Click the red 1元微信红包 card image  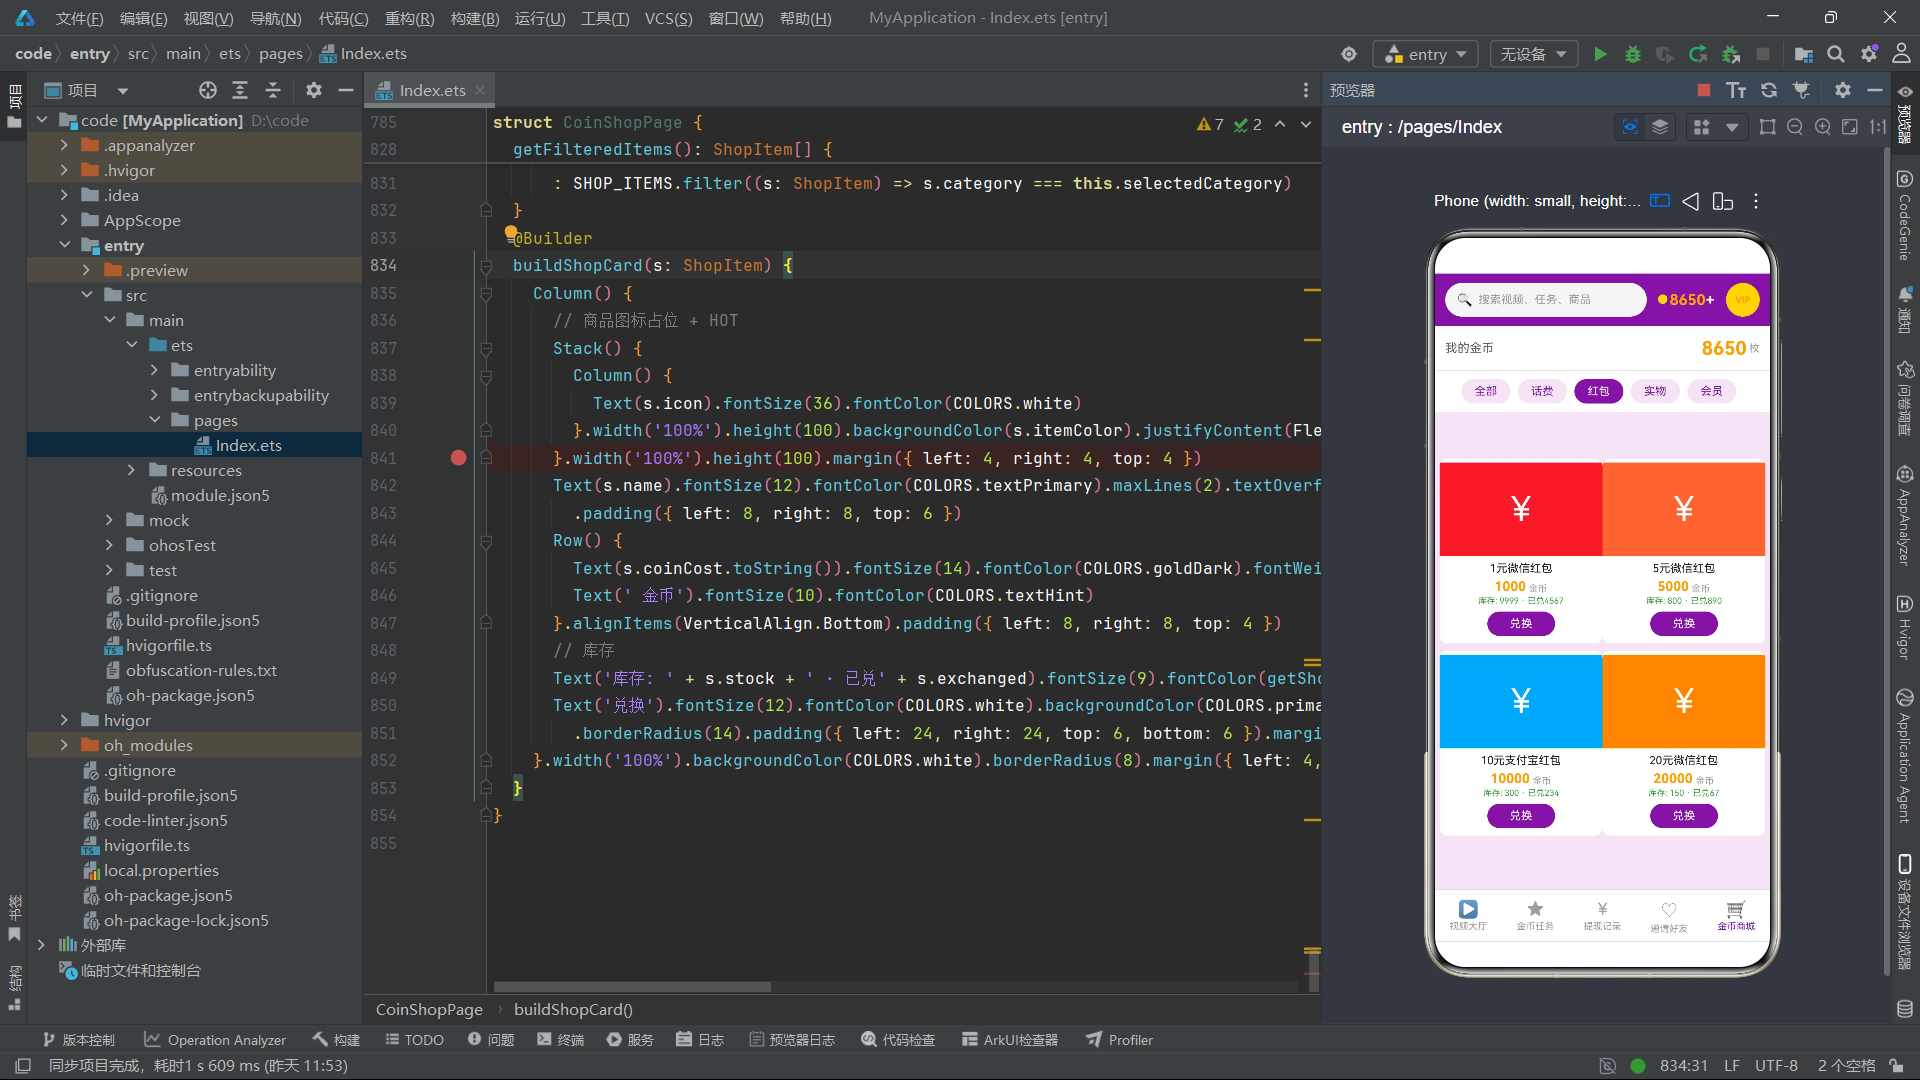click(x=1520, y=509)
